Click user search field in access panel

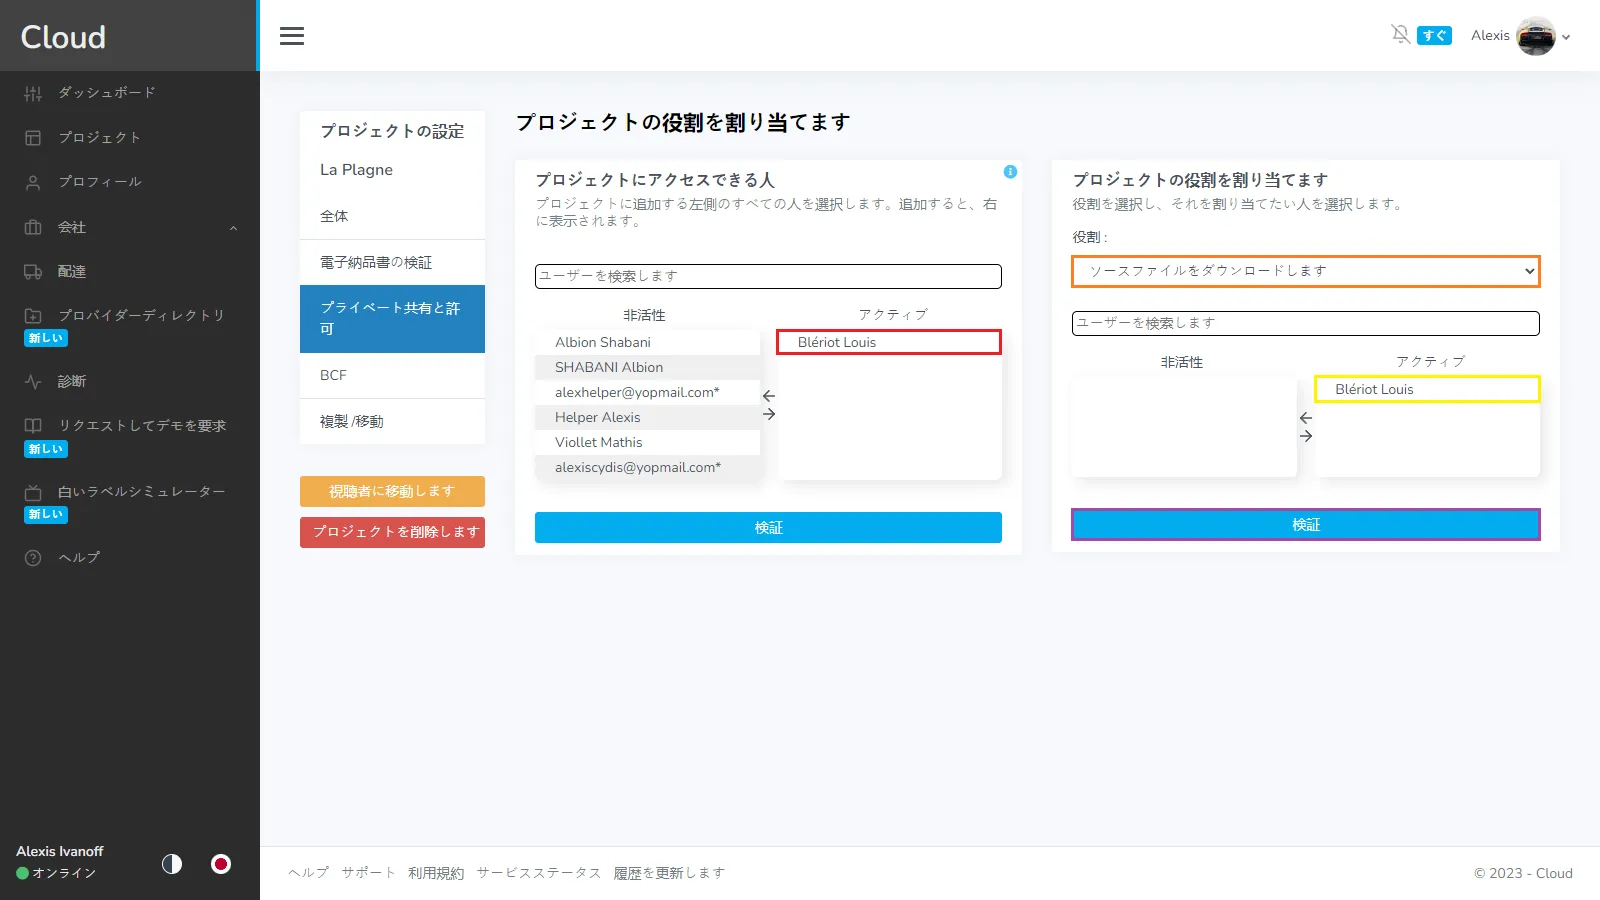click(x=768, y=276)
